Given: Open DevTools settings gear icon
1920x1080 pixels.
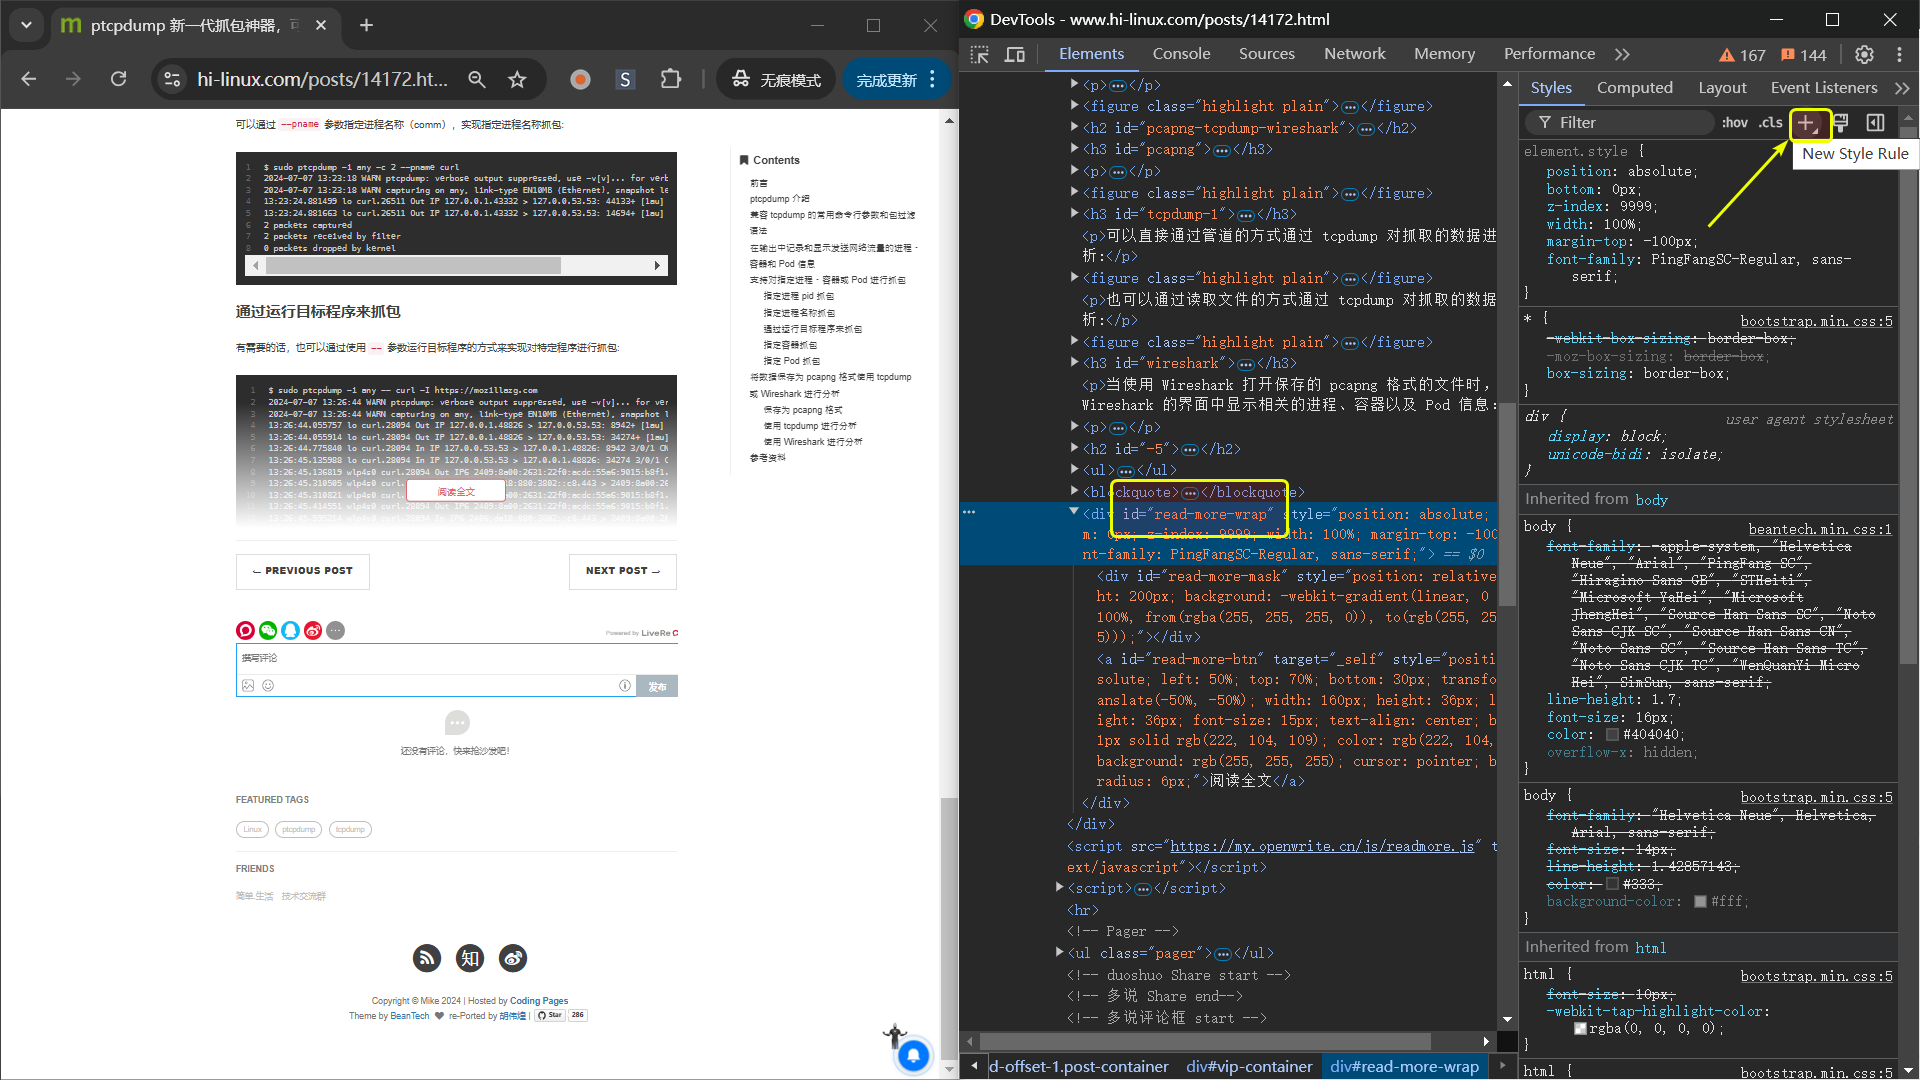Looking at the screenshot, I should point(1864,55).
